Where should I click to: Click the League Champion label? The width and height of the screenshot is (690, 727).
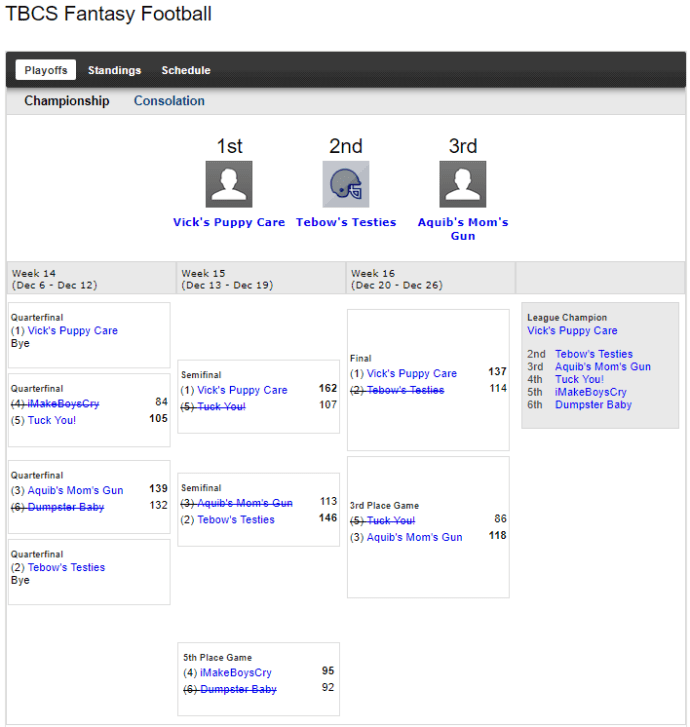point(567,318)
